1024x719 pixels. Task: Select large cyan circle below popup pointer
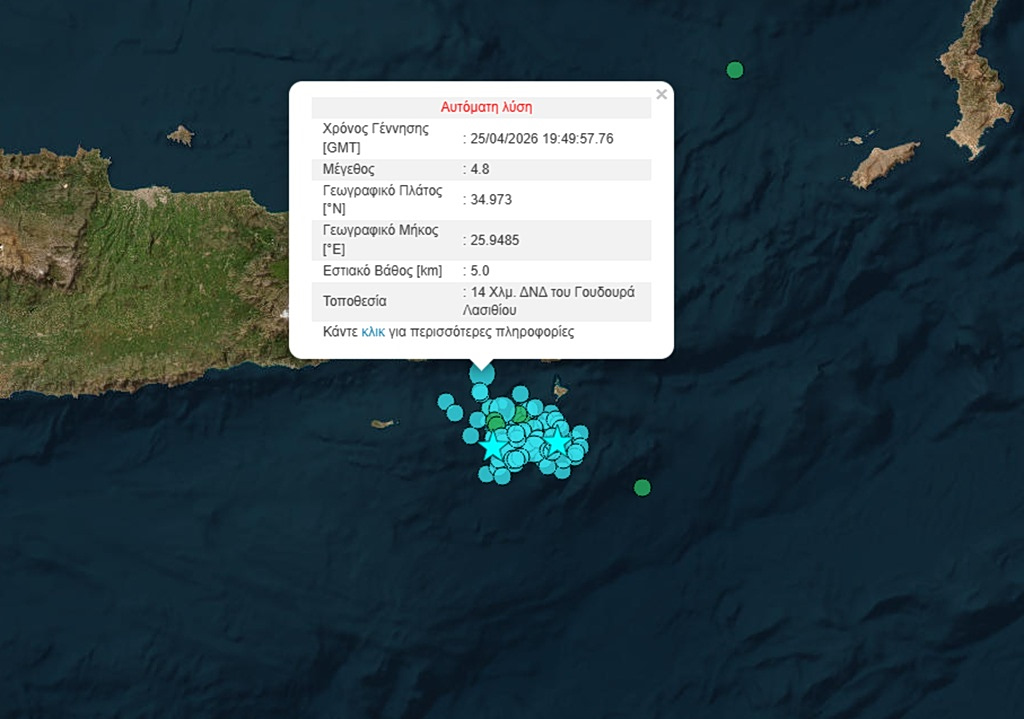tap(482, 374)
